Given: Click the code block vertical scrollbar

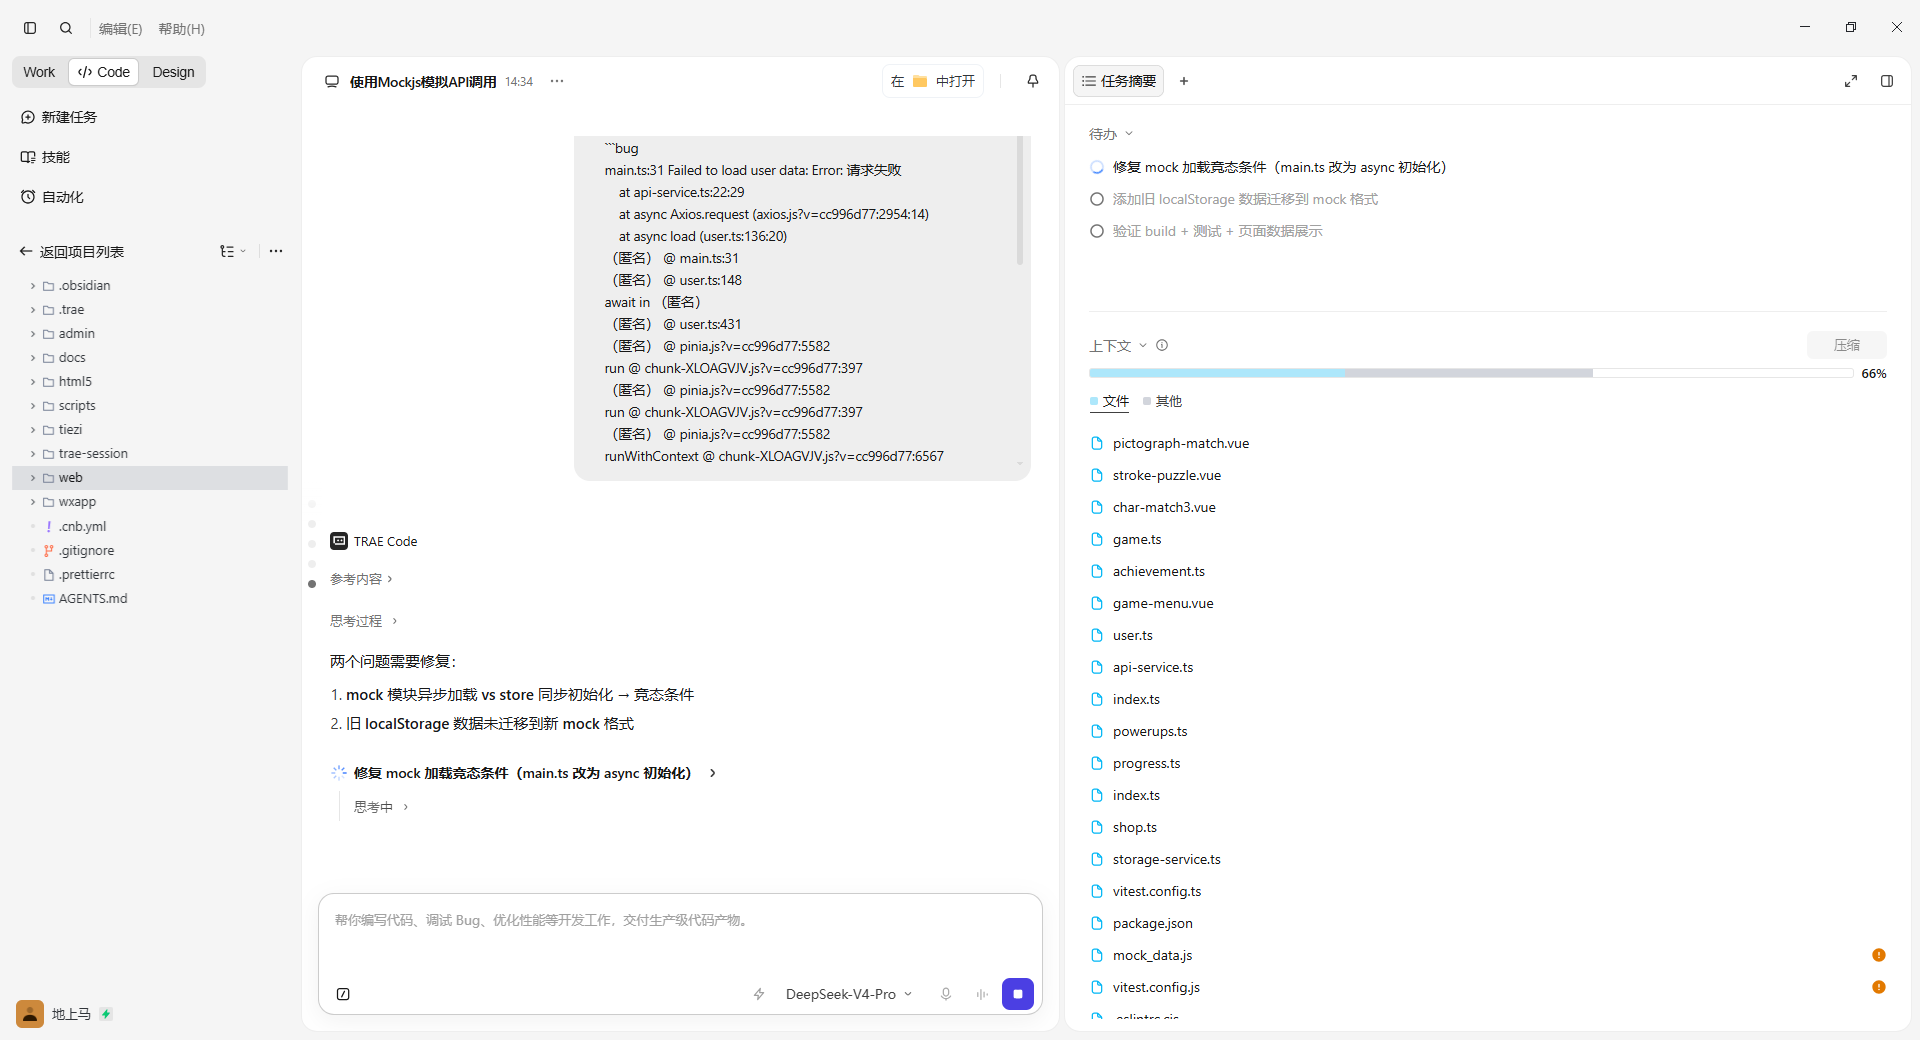Looking at the screenshot, I should coord(1020,200).
